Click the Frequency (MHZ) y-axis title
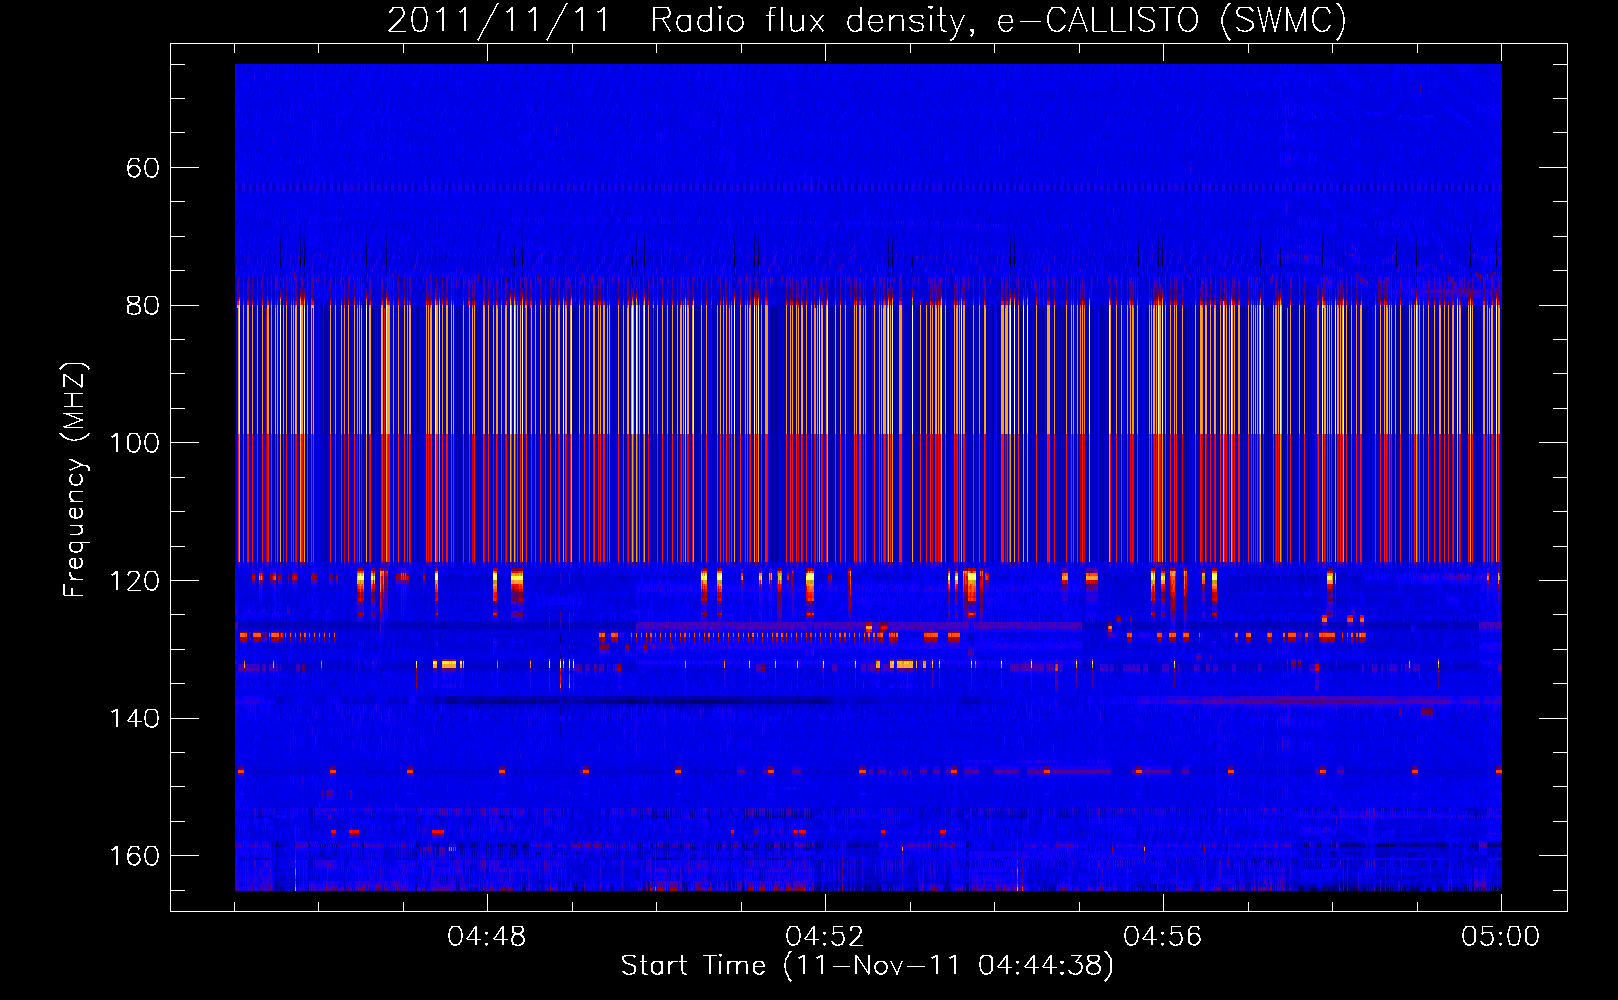Screen dimensions: 1618x1000 [x=75, y=480]
